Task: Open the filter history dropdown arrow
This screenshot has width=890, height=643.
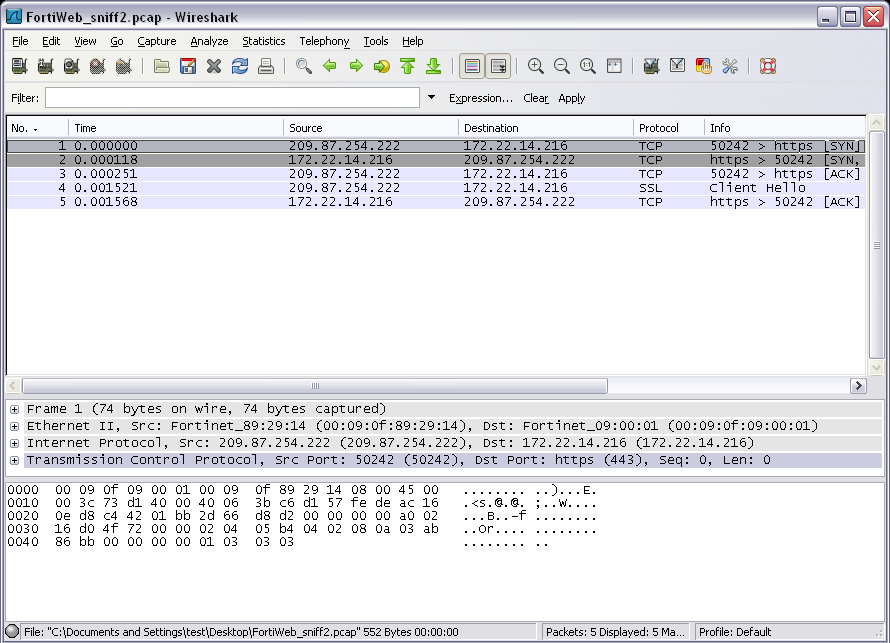Action: [x=432, y=98]
